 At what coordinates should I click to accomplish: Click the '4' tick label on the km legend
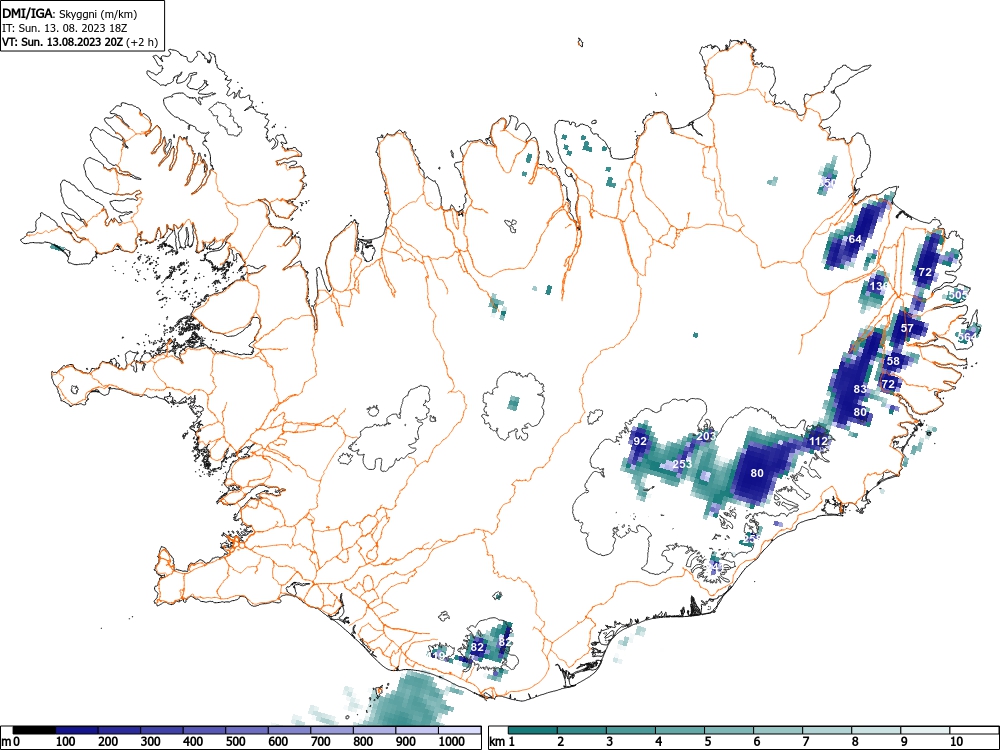(659, 742)
